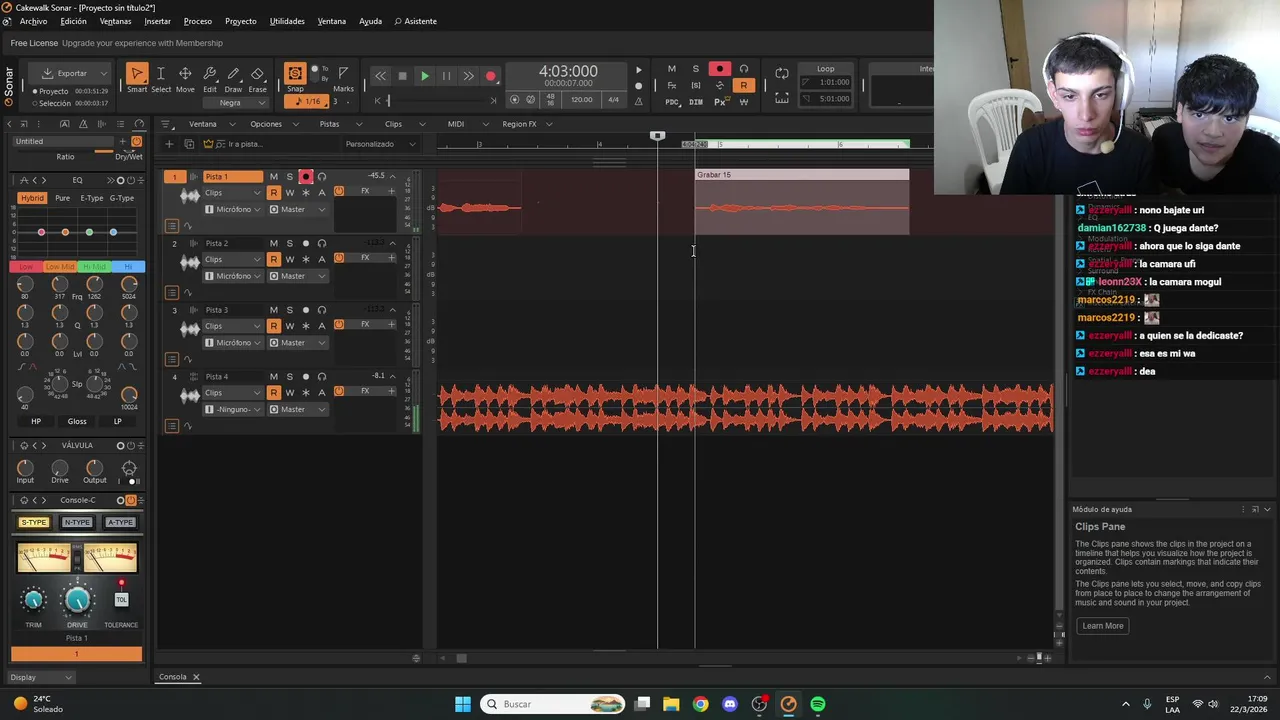1280x720 pixels.
Task: Open the Insertar menu
Action: tap(157, 21)
